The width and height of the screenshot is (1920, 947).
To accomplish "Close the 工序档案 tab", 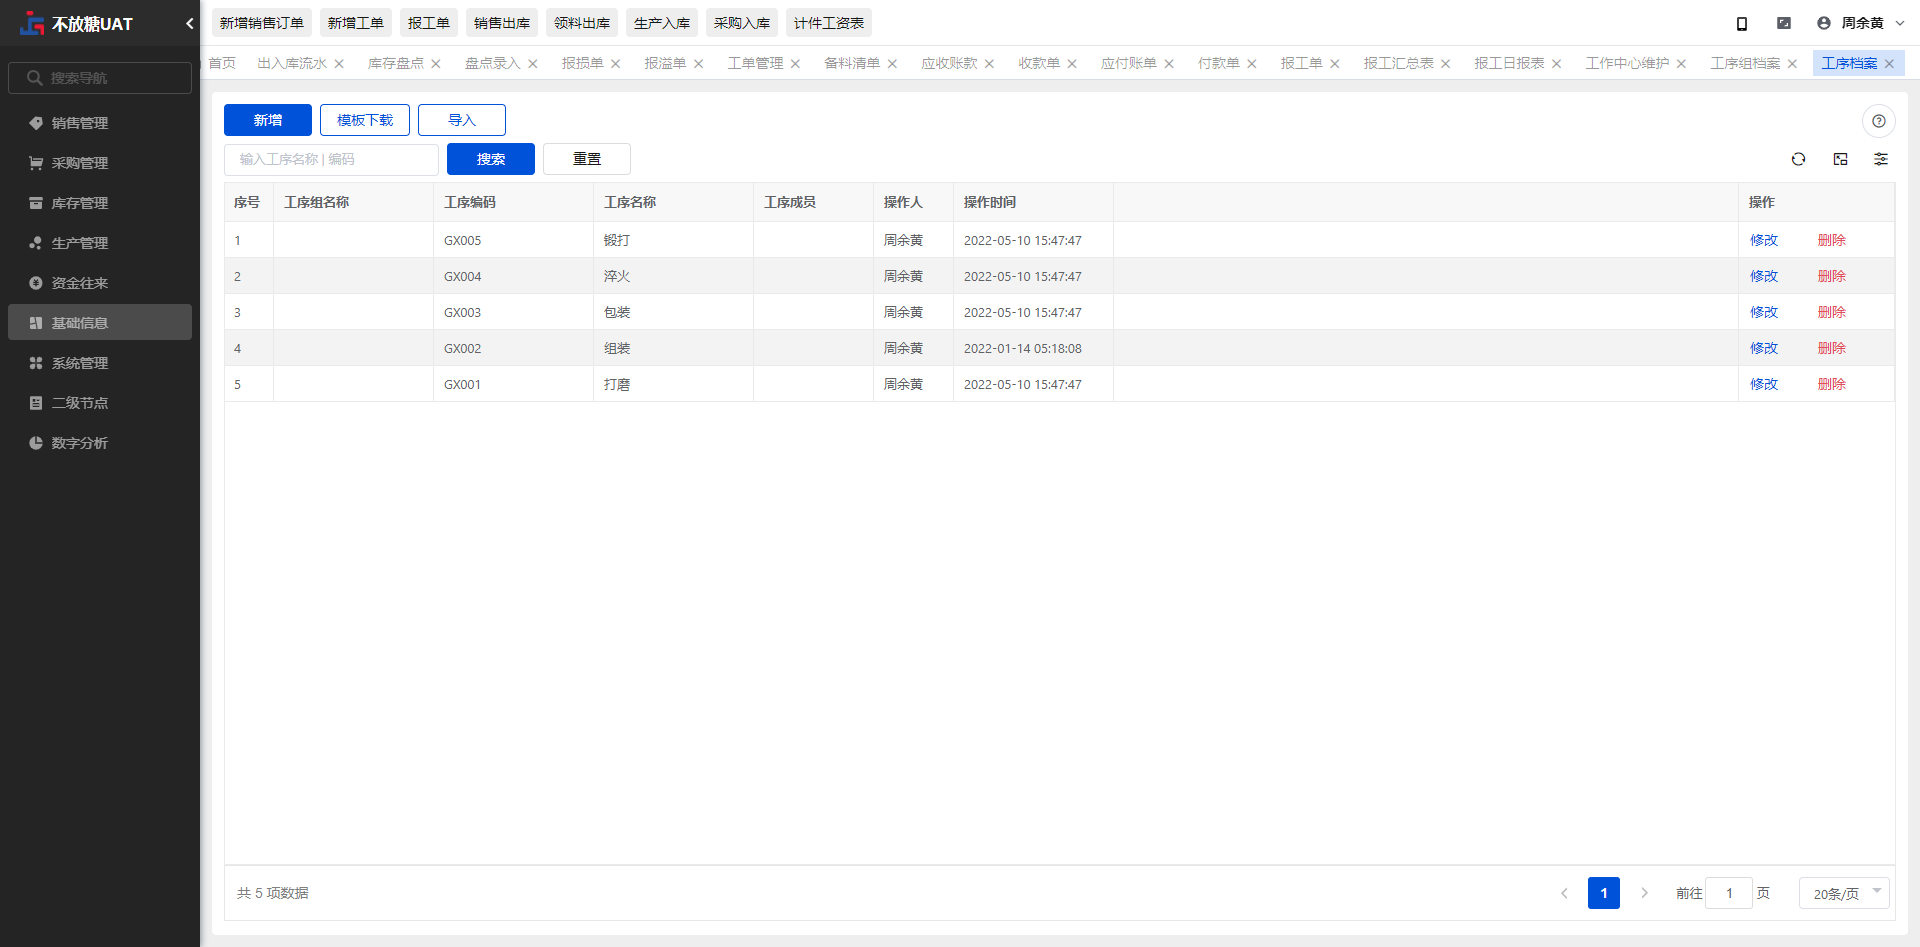I will (1889, 64).
